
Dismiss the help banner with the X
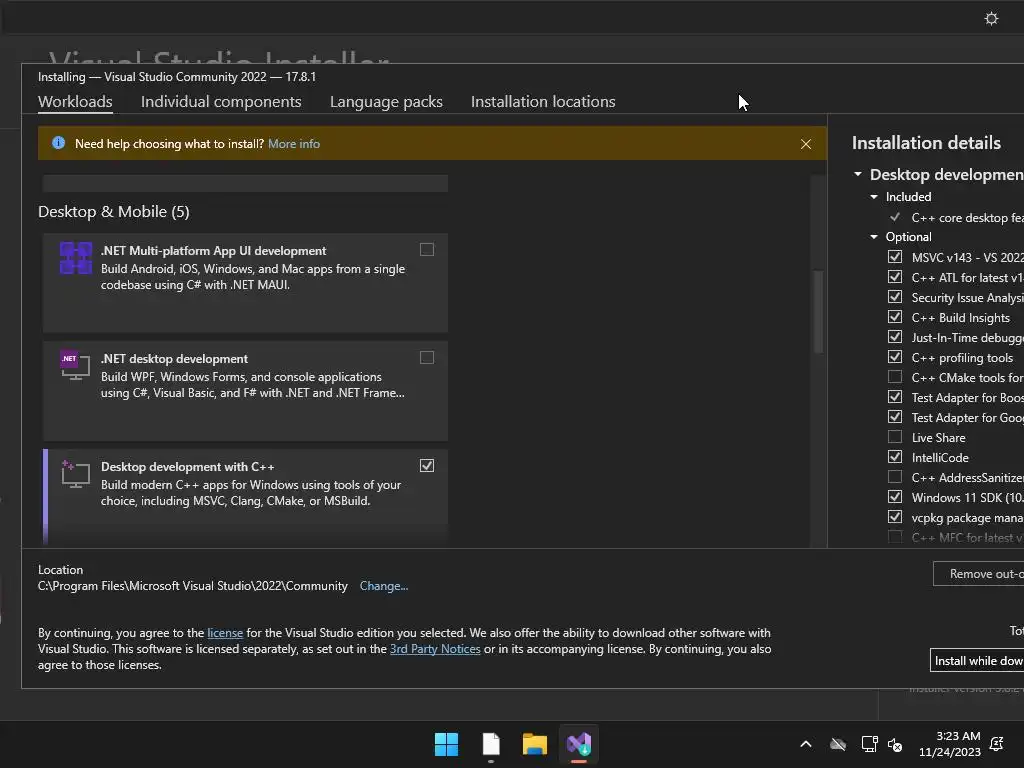click(806, 144)
